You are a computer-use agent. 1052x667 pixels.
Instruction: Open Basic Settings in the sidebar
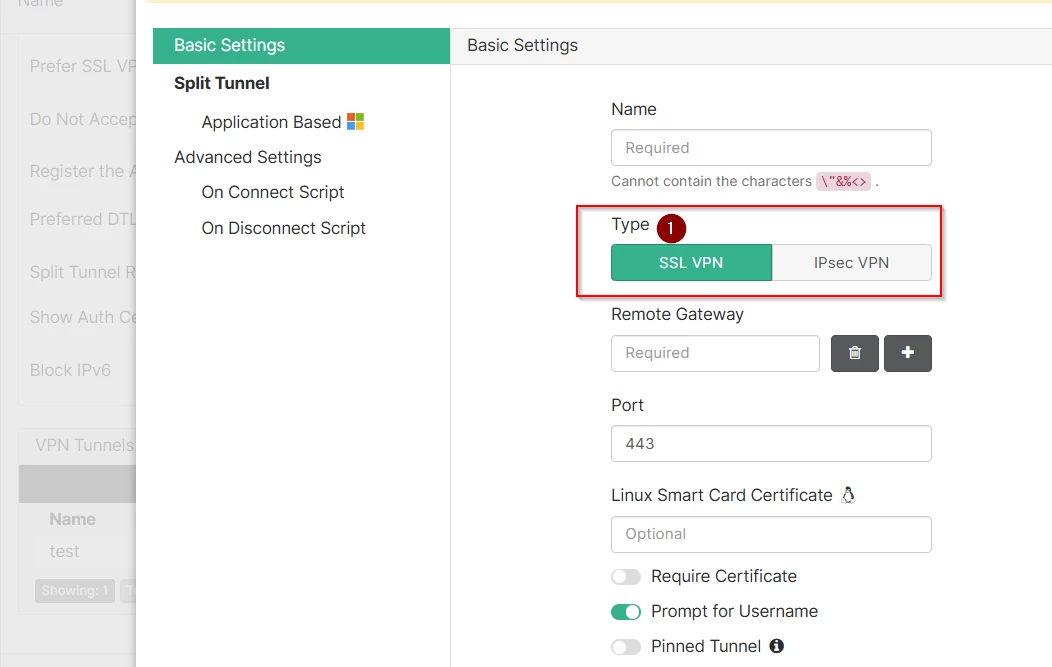(x=301, y=46)
